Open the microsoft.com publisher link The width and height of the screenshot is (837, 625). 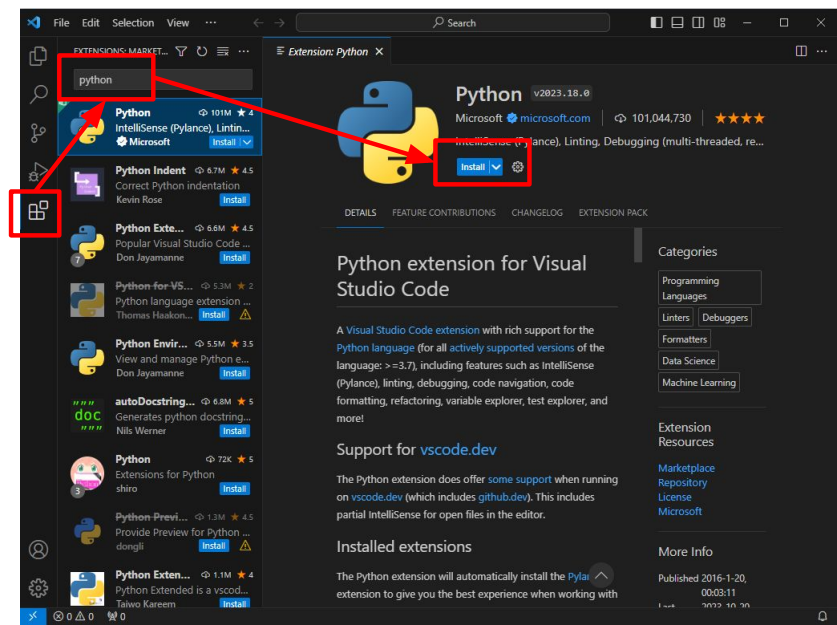click(x=555, y=118)
